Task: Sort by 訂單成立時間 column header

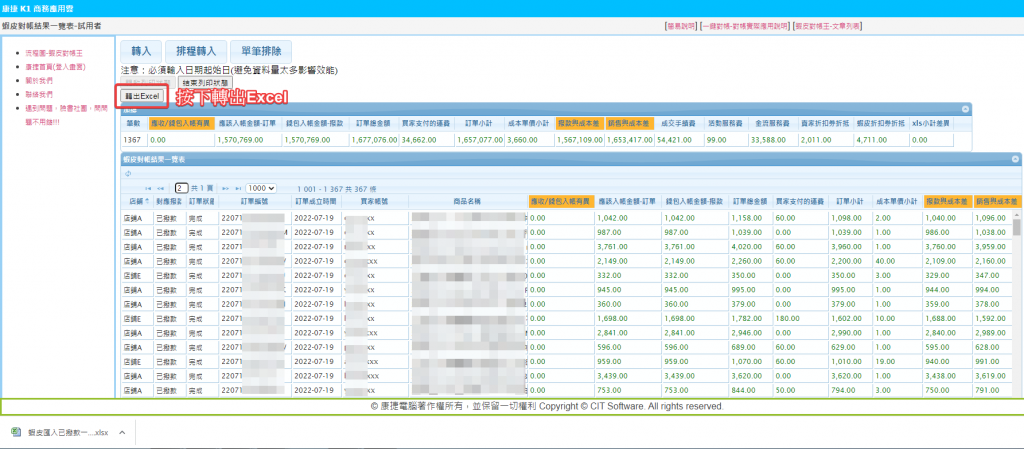Action: [x=318, y=201]
